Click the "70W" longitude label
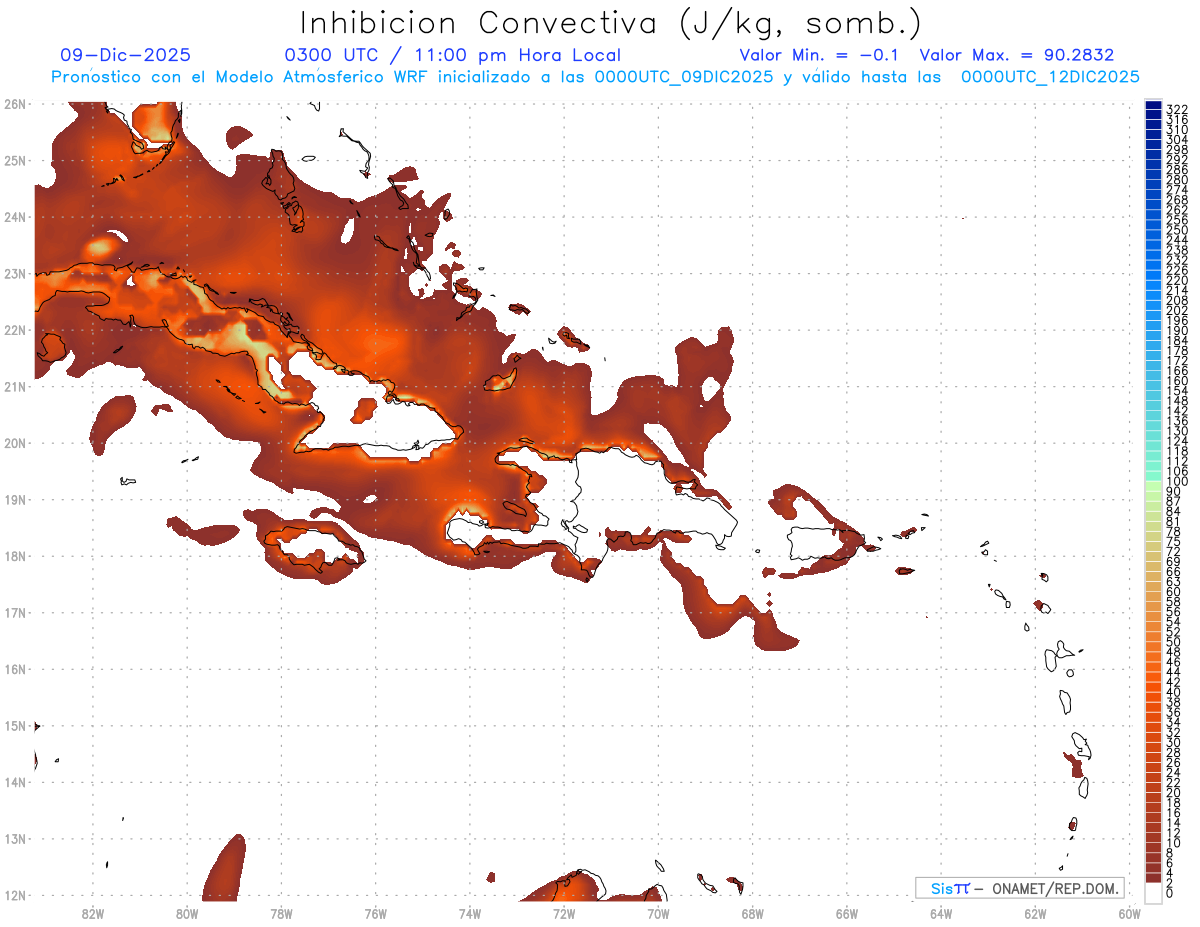This screenshot has width=1200, height=927. coord(658,912)
